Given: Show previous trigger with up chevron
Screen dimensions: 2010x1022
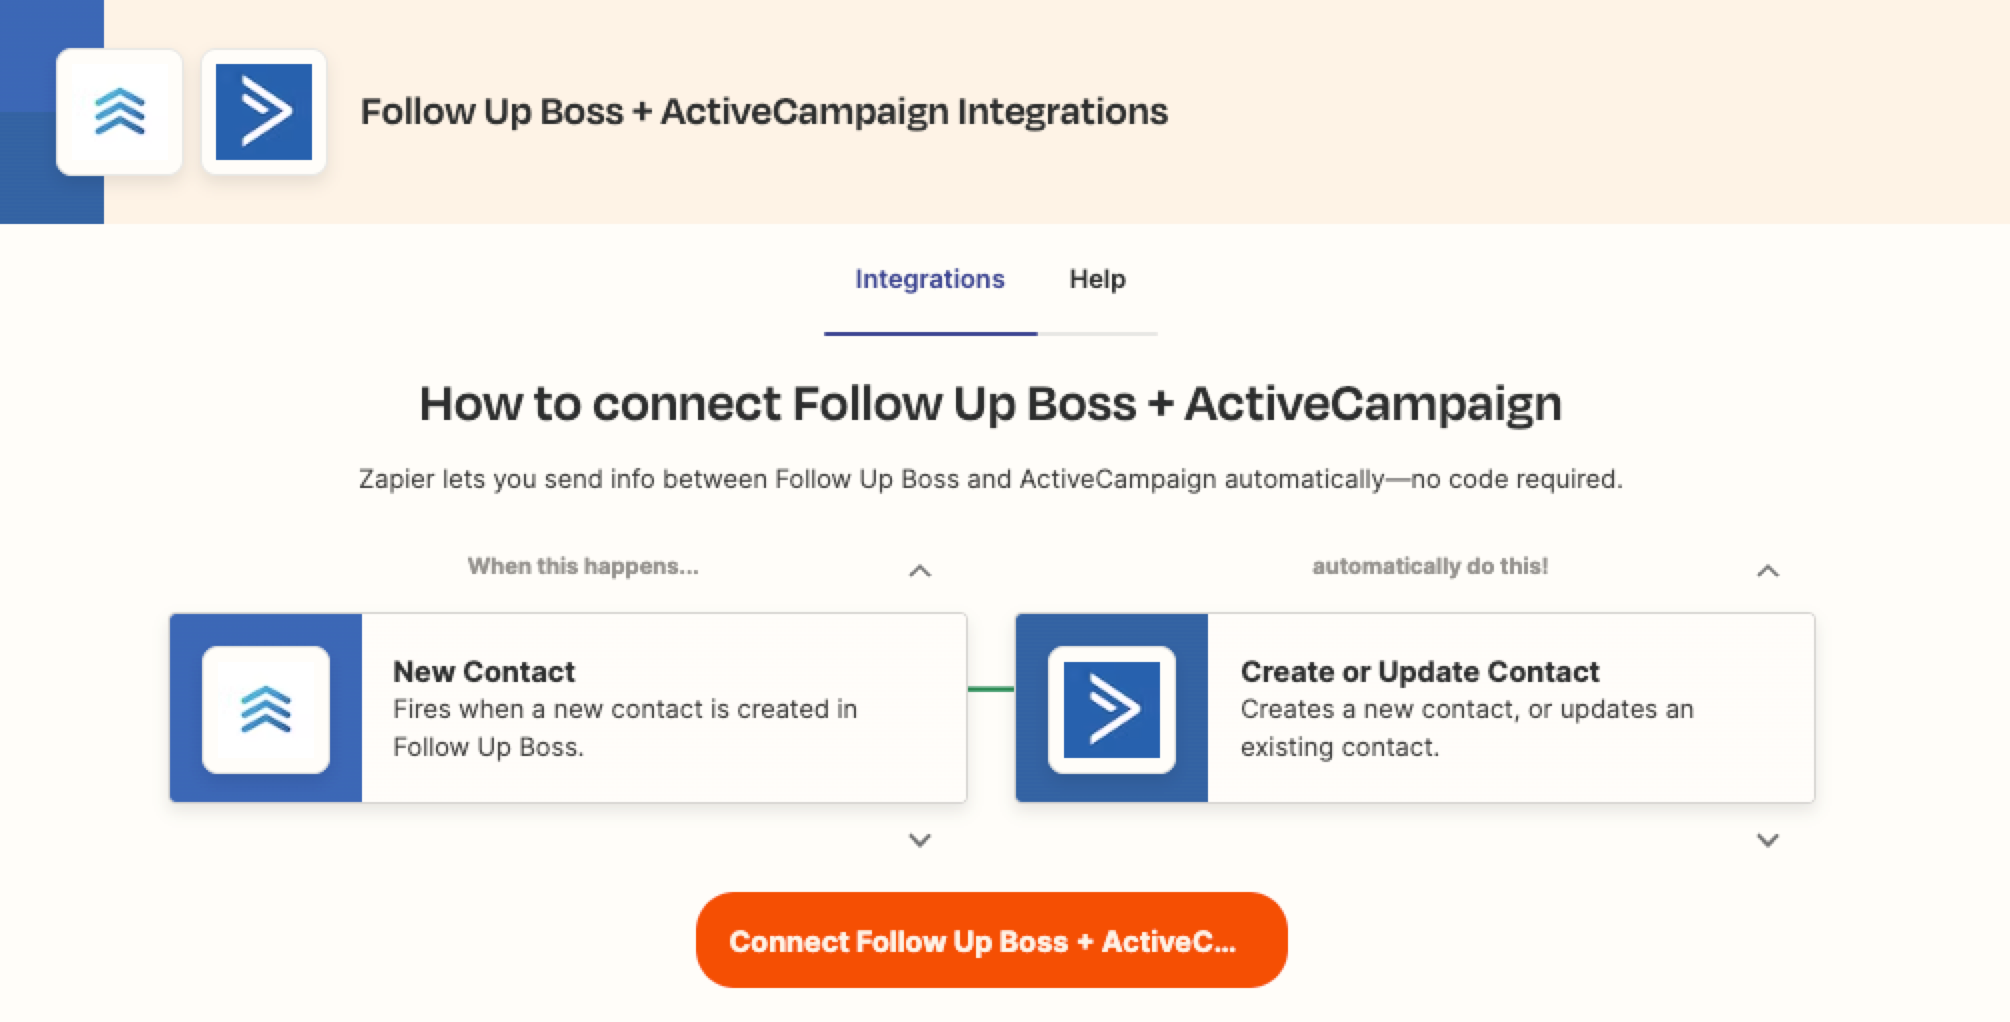Looking at the screenshot, I should pyautogui.click(x=920, y=571).
